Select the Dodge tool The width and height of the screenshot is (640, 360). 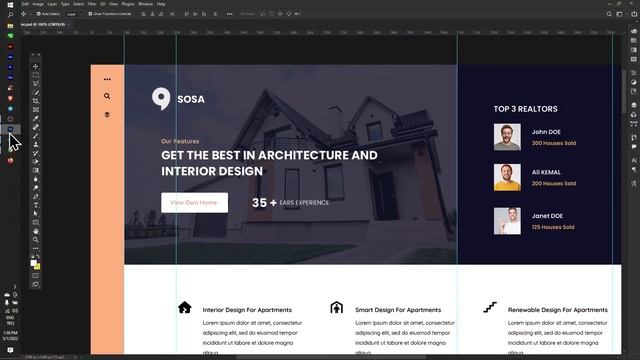[36, 188]
